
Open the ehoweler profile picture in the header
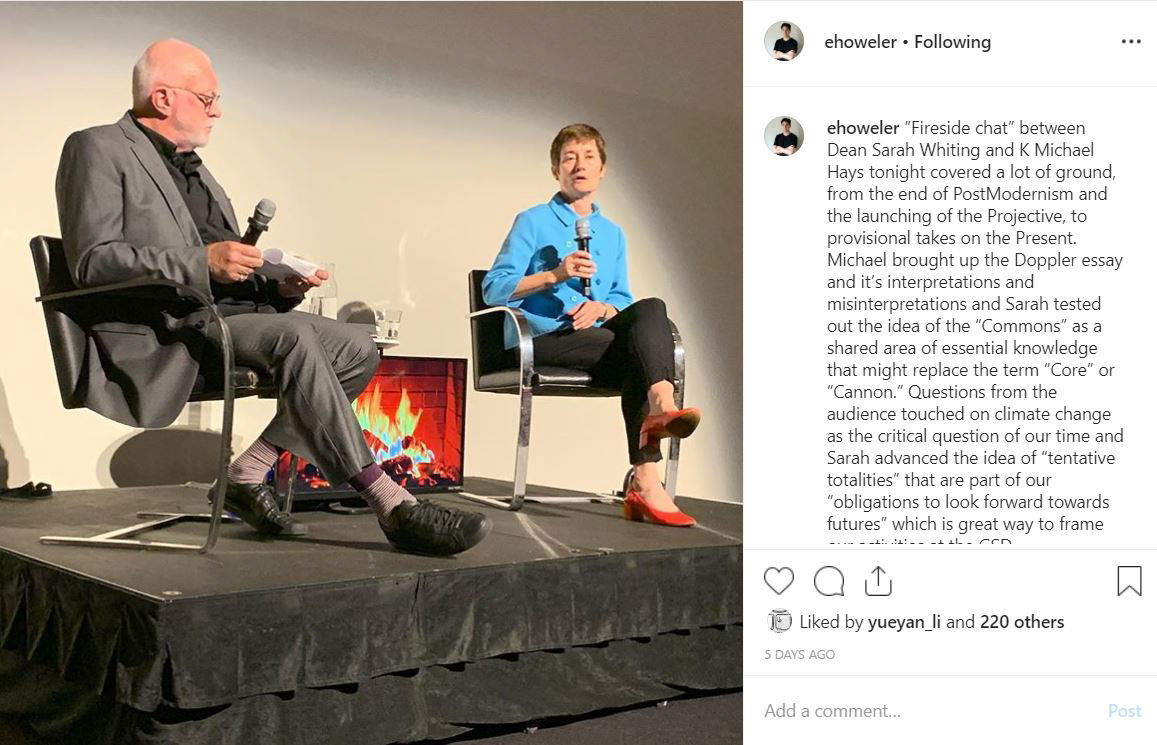[784, 41]
